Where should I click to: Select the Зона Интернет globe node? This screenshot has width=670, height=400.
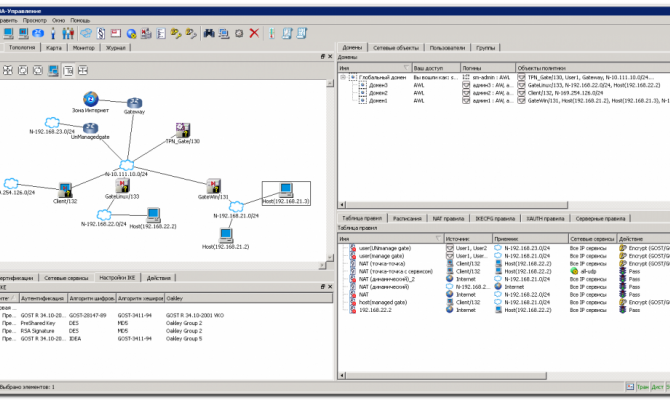[91, 99]
